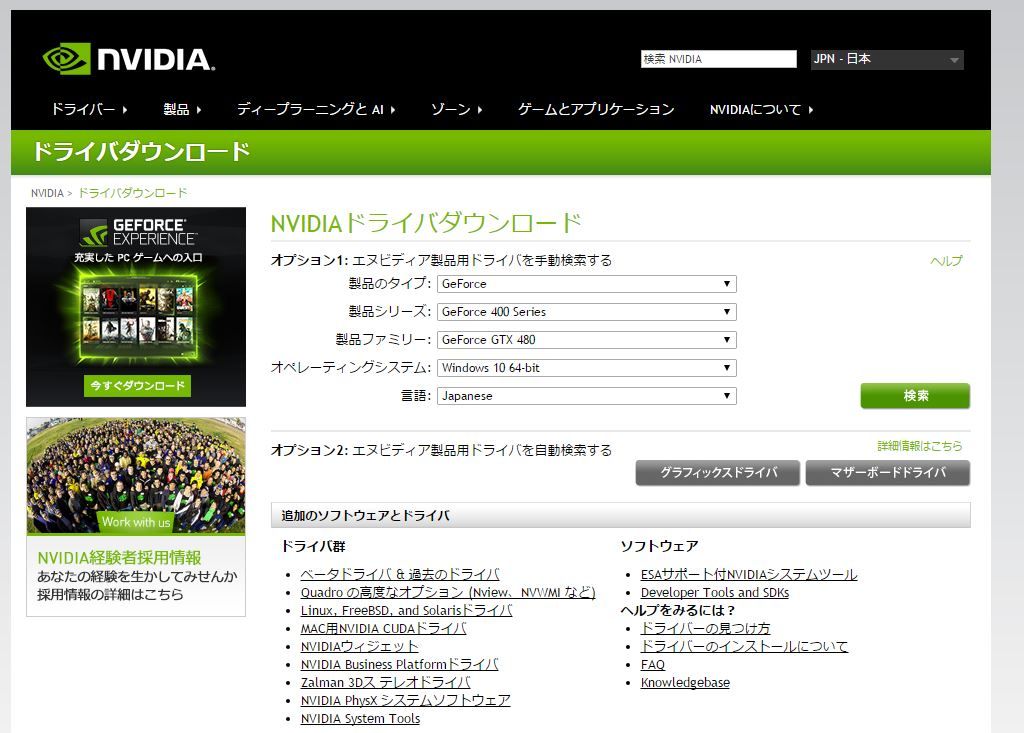The width and height of the screenshot is (1024, 733).
Task: Open the Knowledgebase link
Action: click(685, 682)
